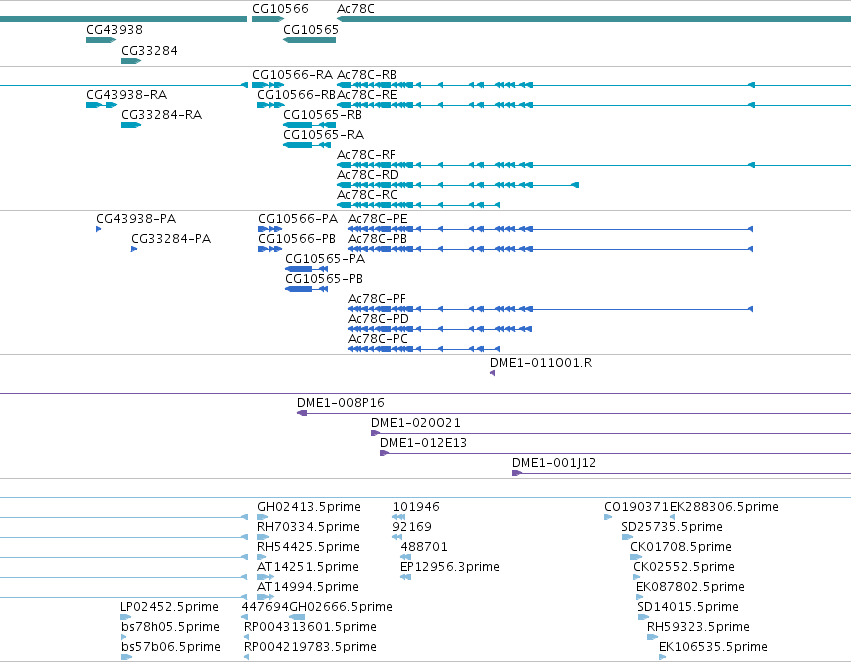Select BAC label DME1-008P16

click(341, 403)
